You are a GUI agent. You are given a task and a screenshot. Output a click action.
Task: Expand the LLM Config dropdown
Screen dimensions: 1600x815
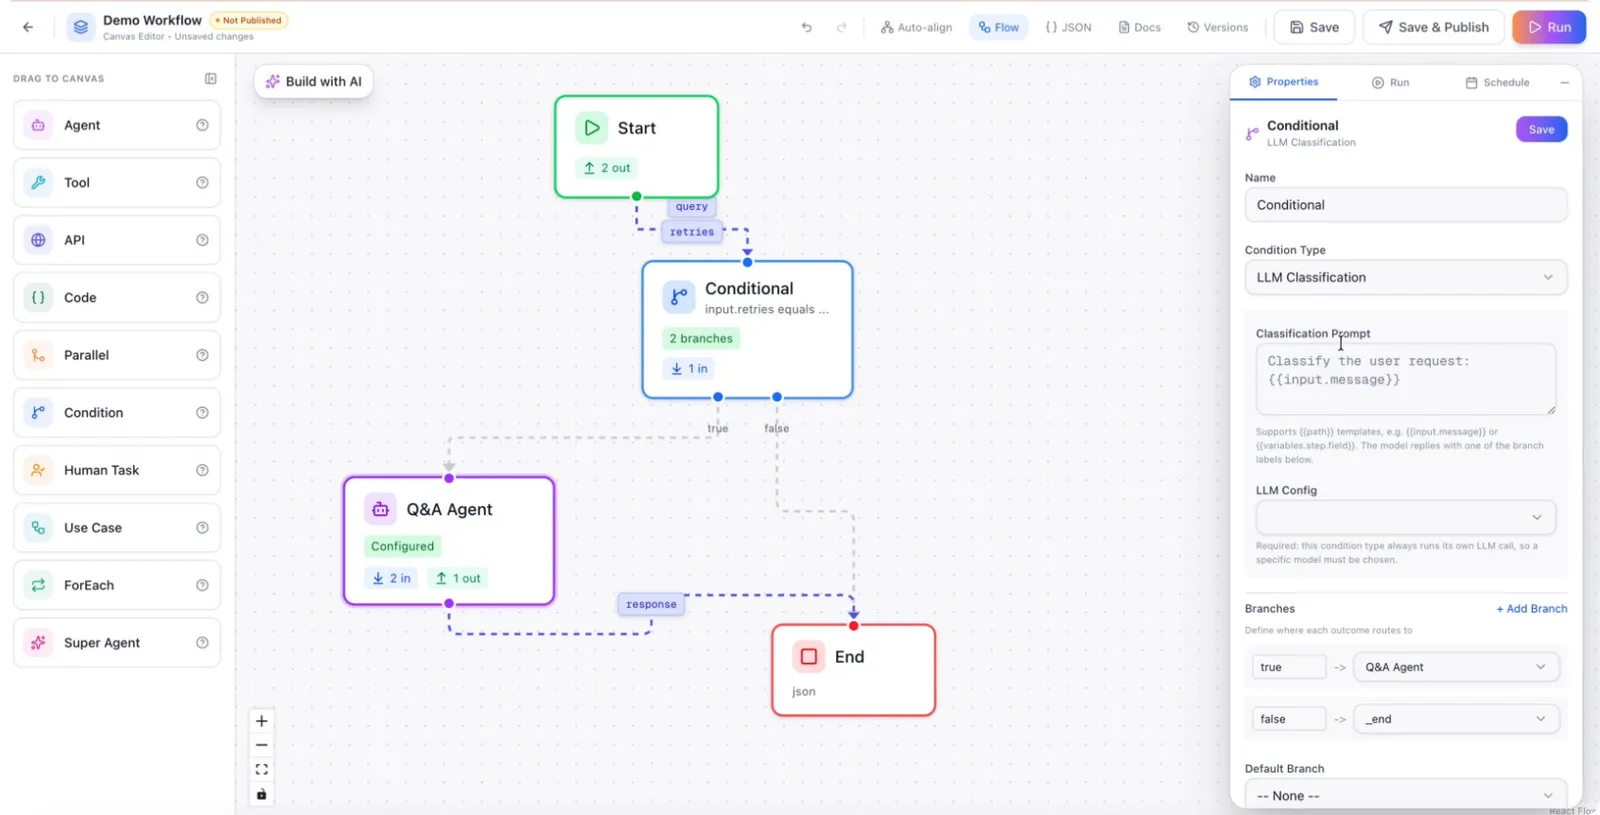click(x=1406, y=517)
